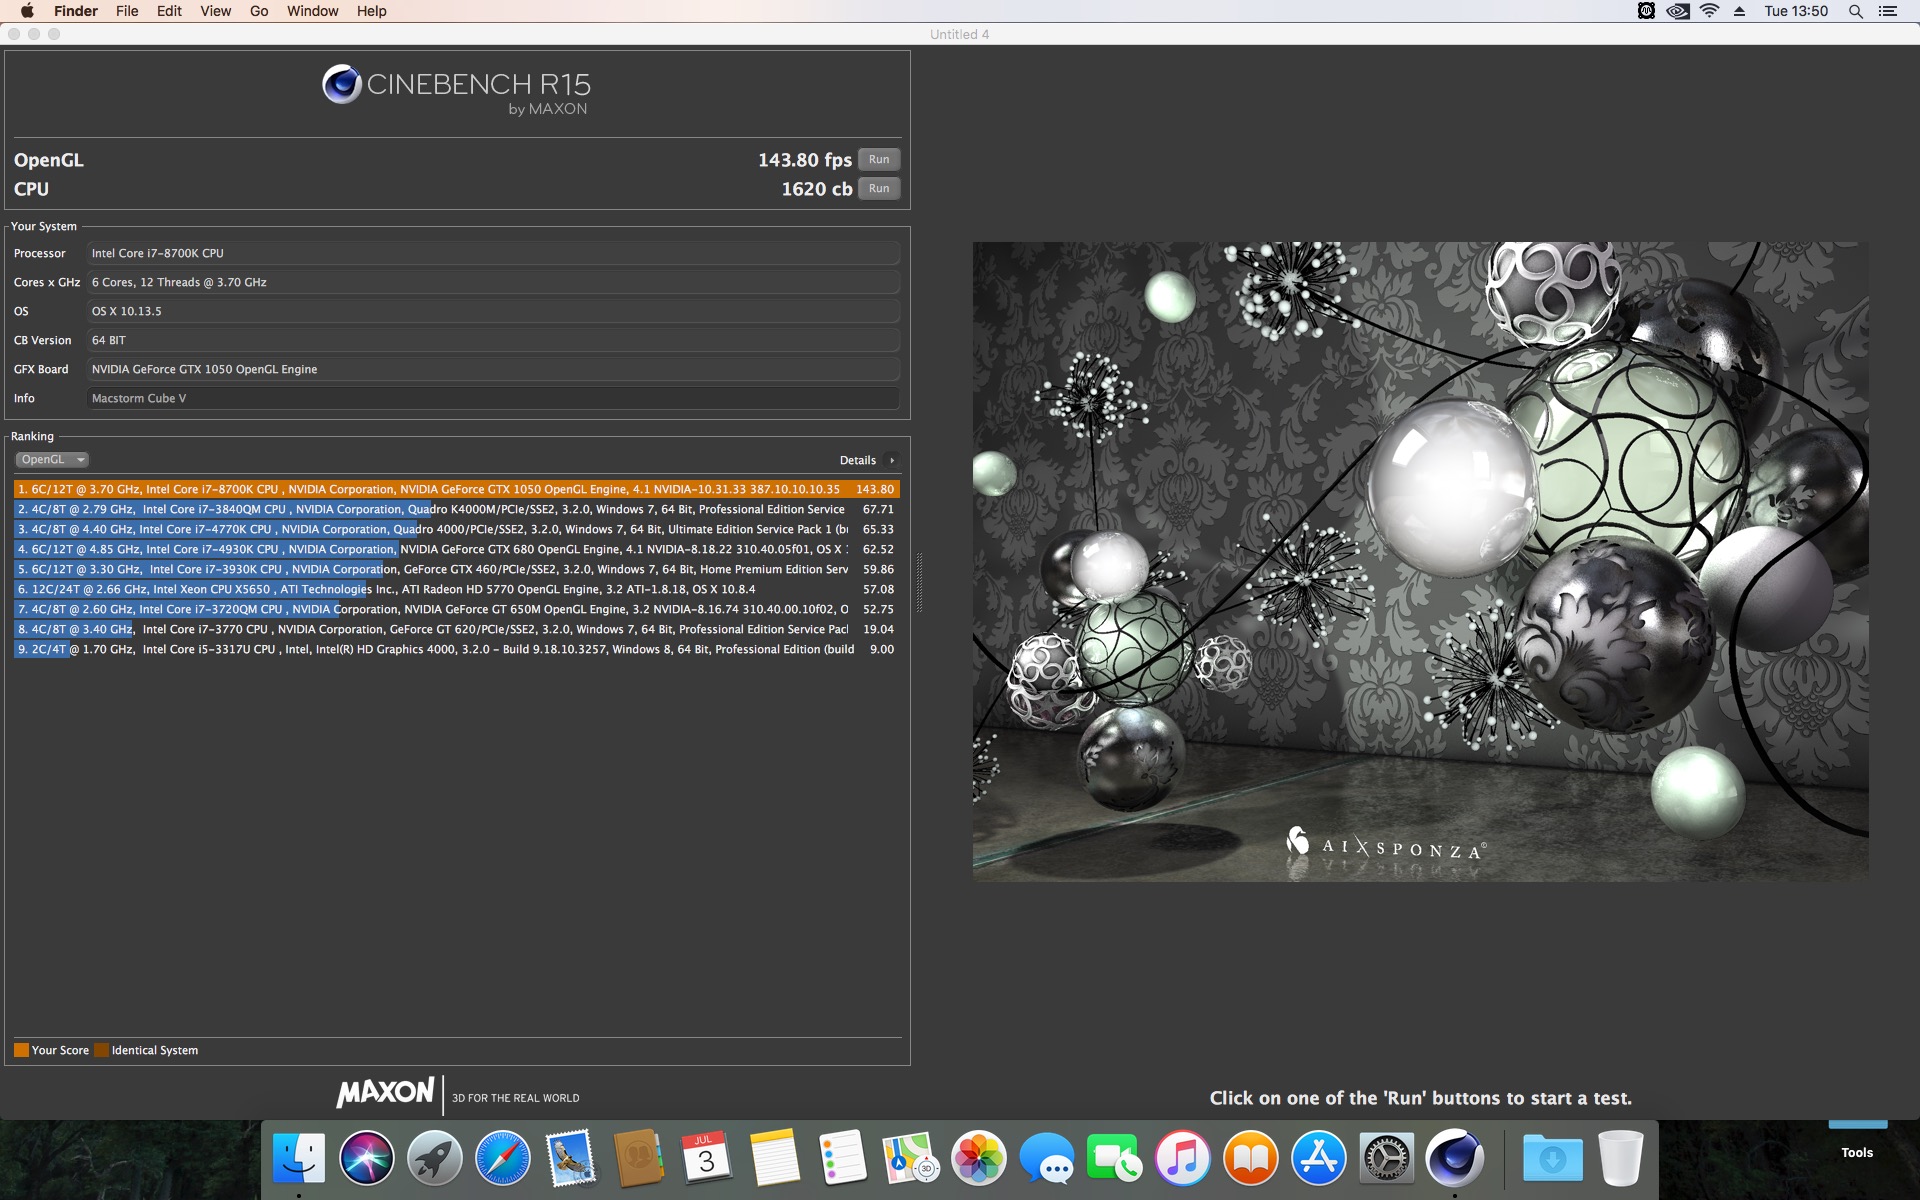Open Photos app in the Dock
Image resolution: width=1920 pixels, height=1200 pixels.
coord(978,1158)
